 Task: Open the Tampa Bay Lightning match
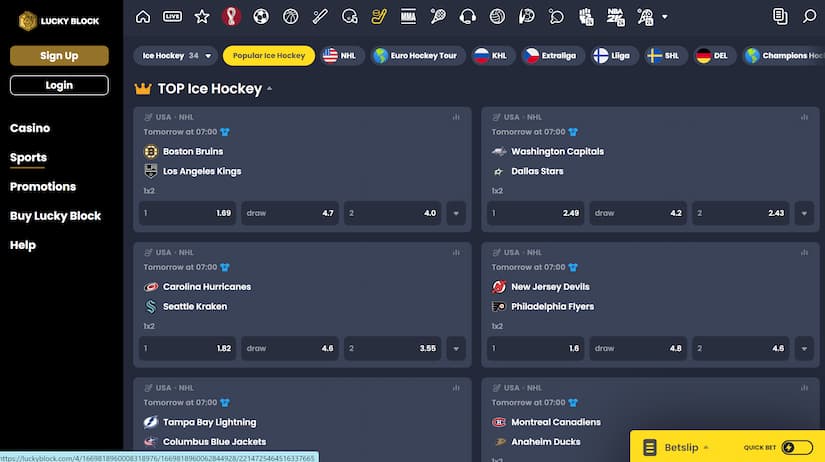click(209, 422)
